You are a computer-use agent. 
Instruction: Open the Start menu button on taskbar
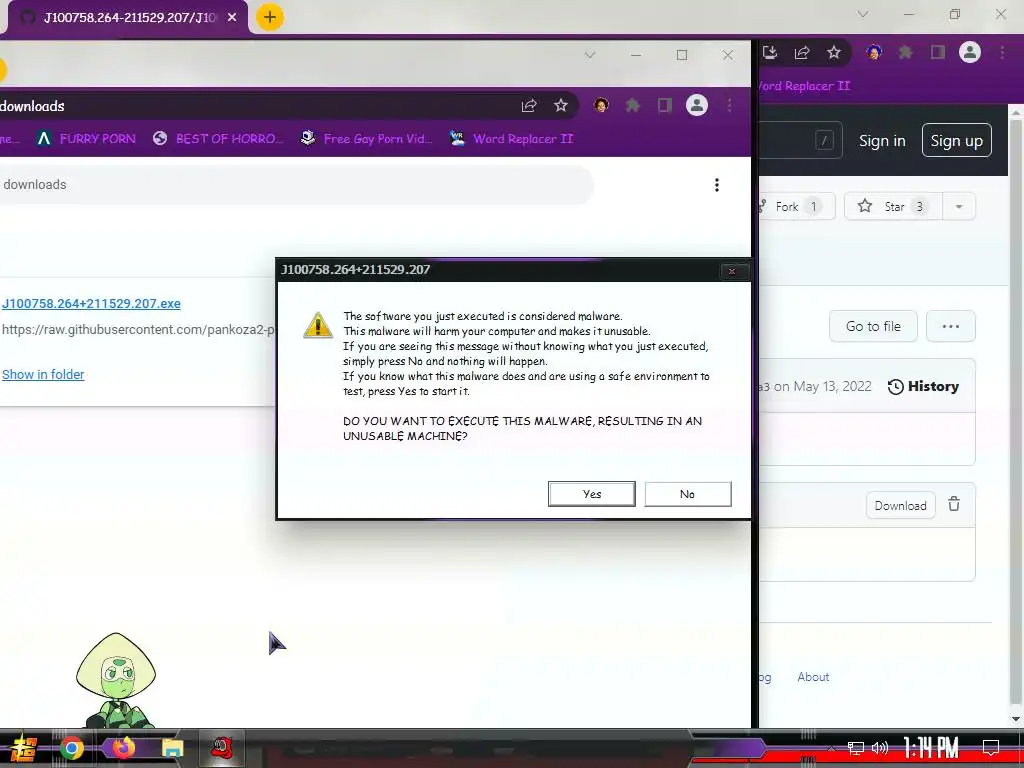tap(23, 748)
